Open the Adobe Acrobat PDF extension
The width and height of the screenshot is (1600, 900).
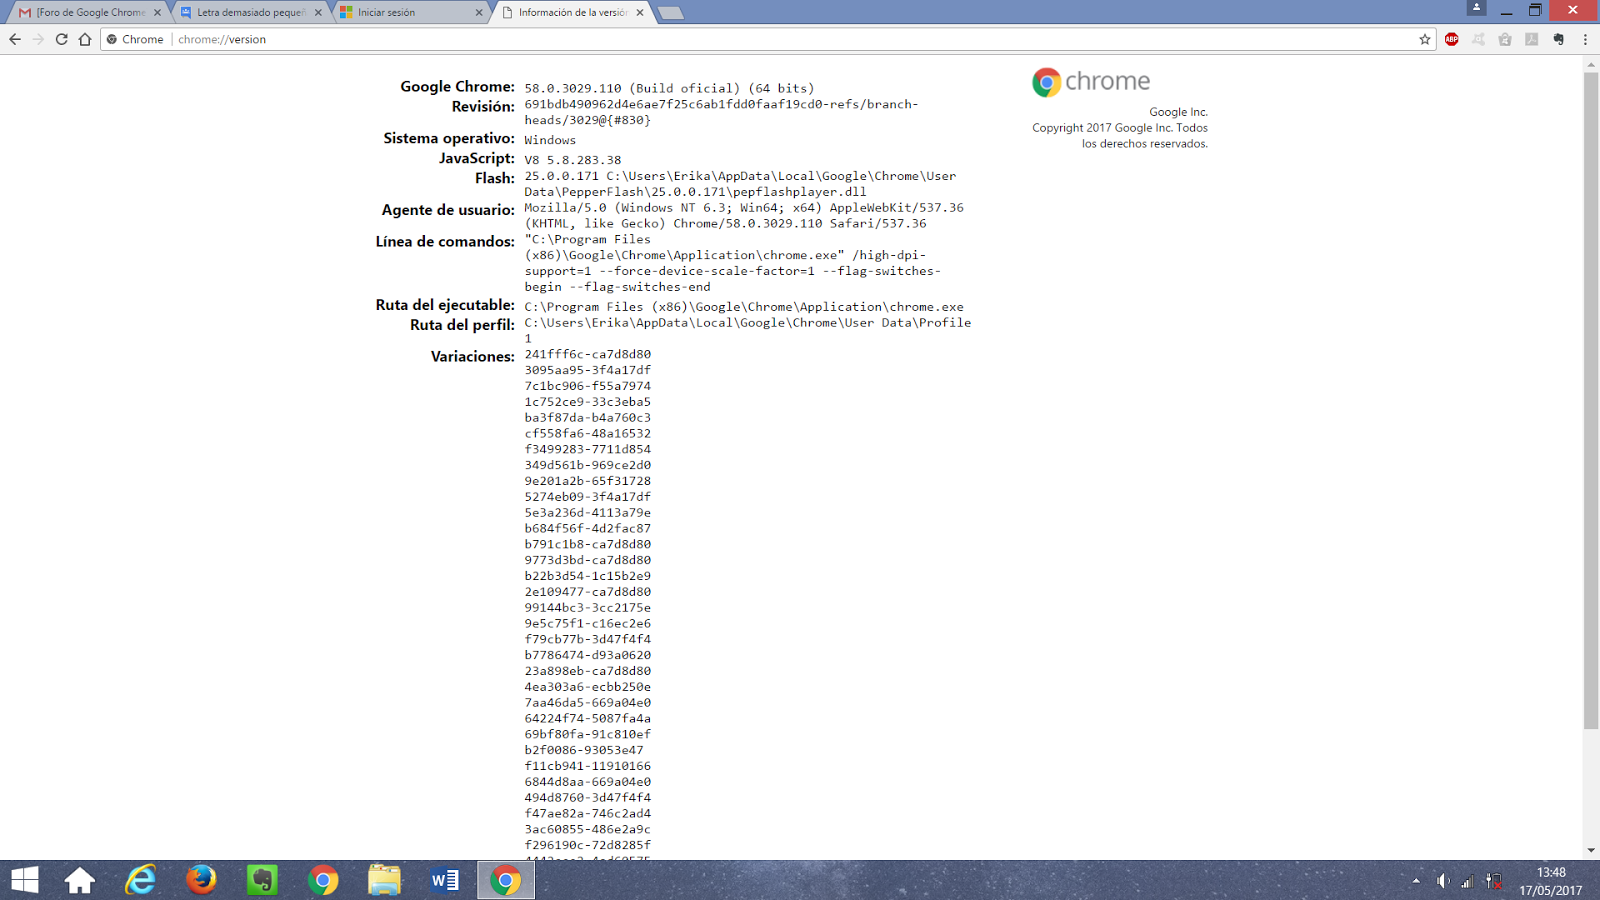[1531, 39]
